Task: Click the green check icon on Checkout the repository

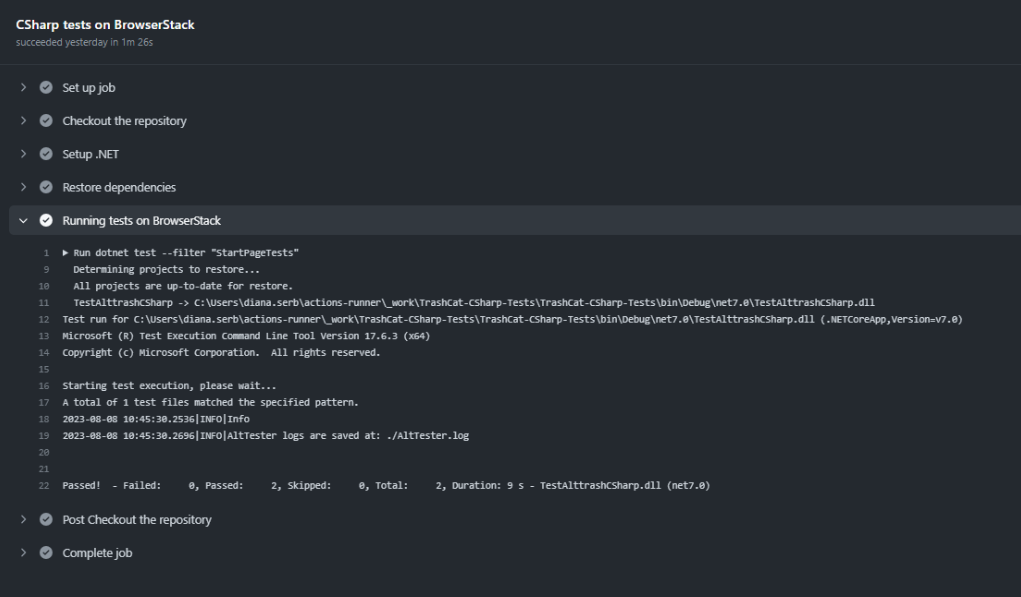Action: click(x=45, y=121)
